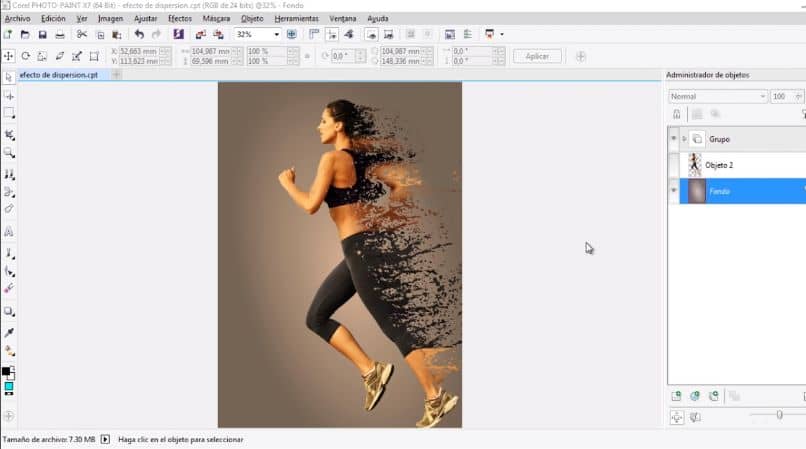Activate Position mode on the property bar

tap(8, 56)
